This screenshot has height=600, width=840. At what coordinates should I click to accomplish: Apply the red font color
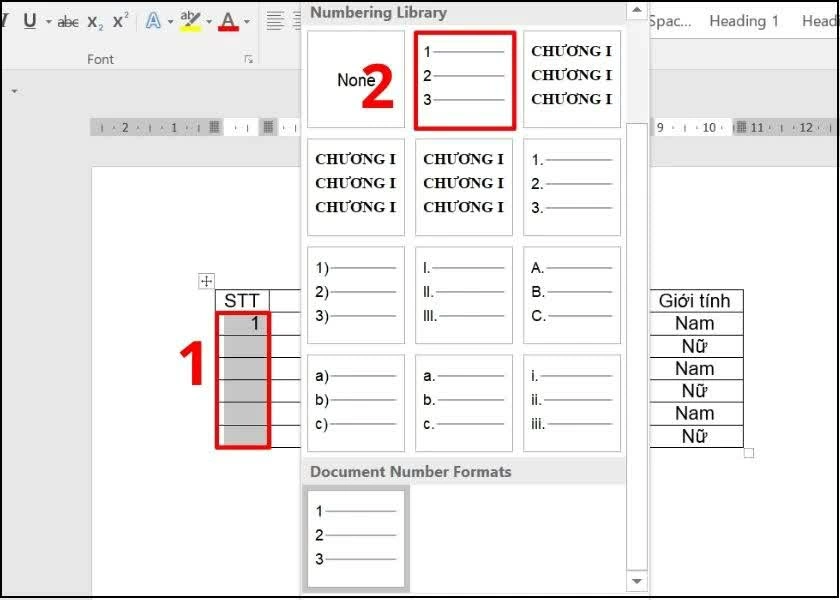229,21
